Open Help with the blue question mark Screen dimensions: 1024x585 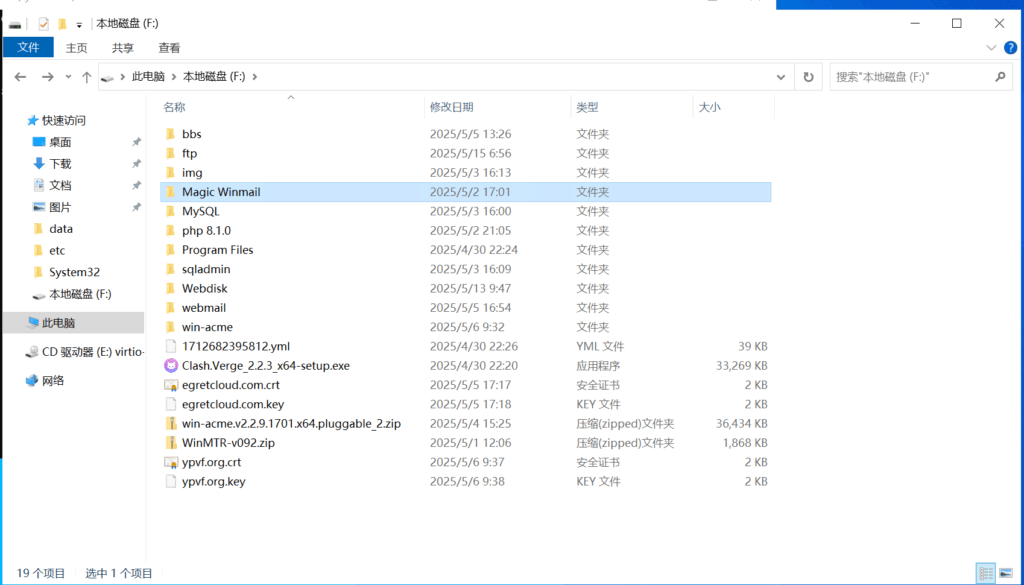point(1010,48)
